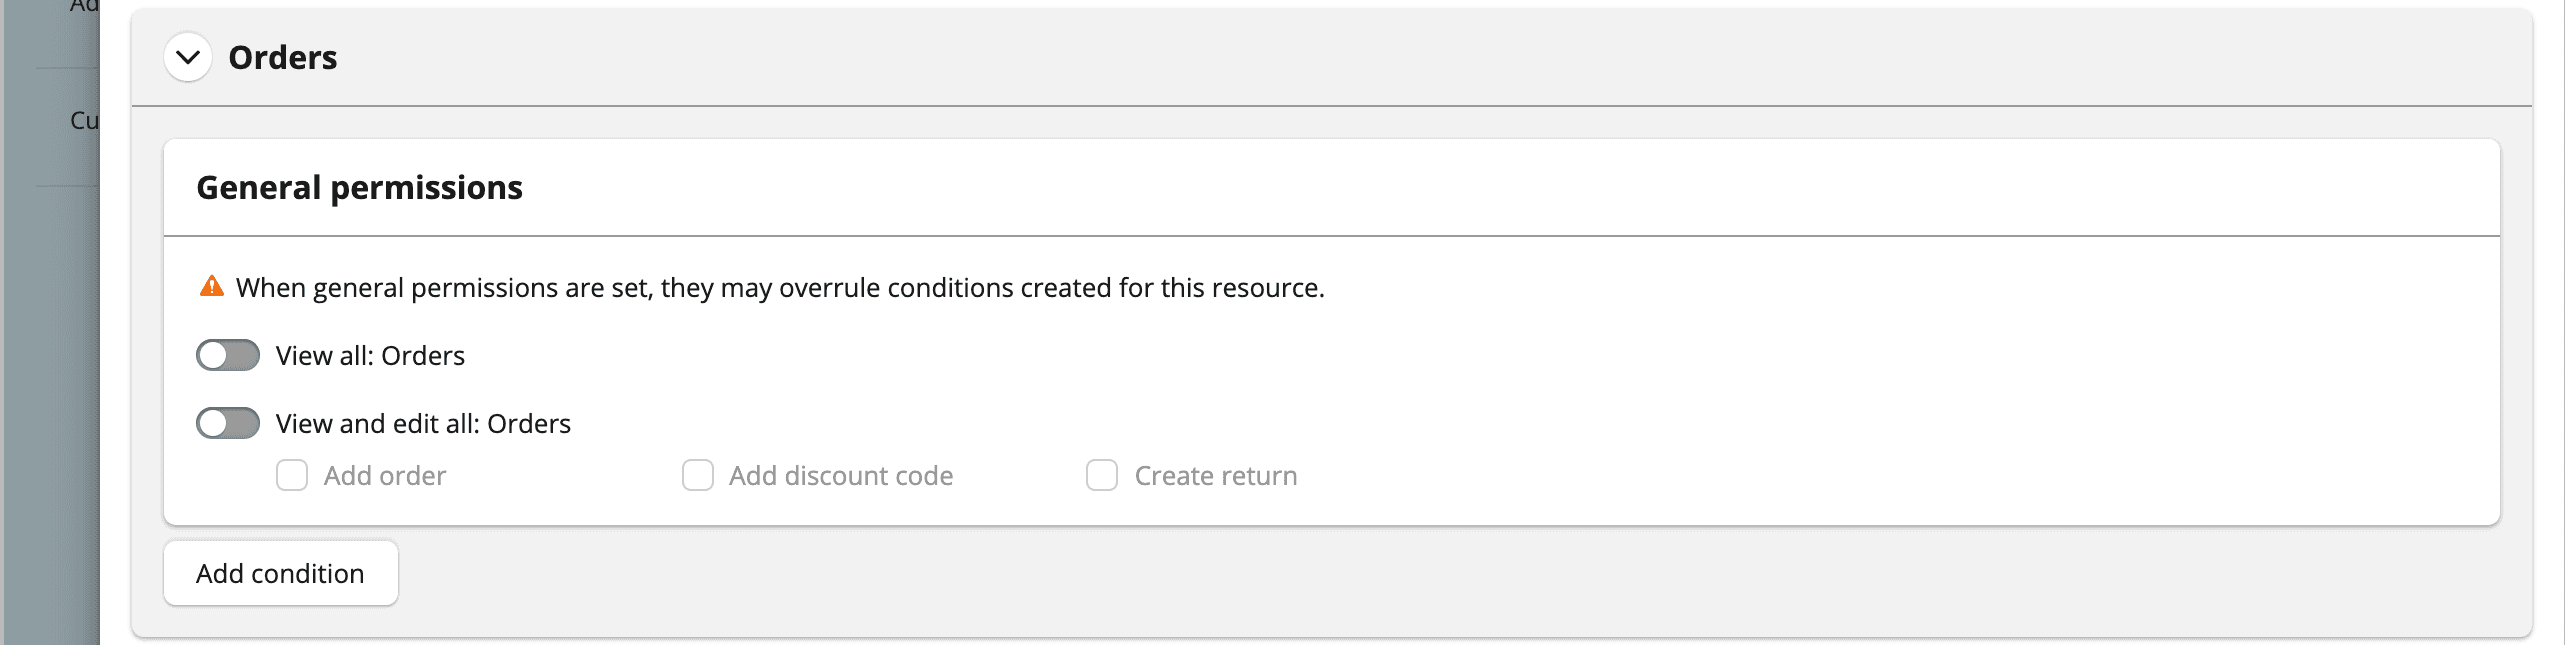The width and height of the screenshot is (2565, 645).
Task: Click the General permissions heading
Action: [x=359, y=188]
